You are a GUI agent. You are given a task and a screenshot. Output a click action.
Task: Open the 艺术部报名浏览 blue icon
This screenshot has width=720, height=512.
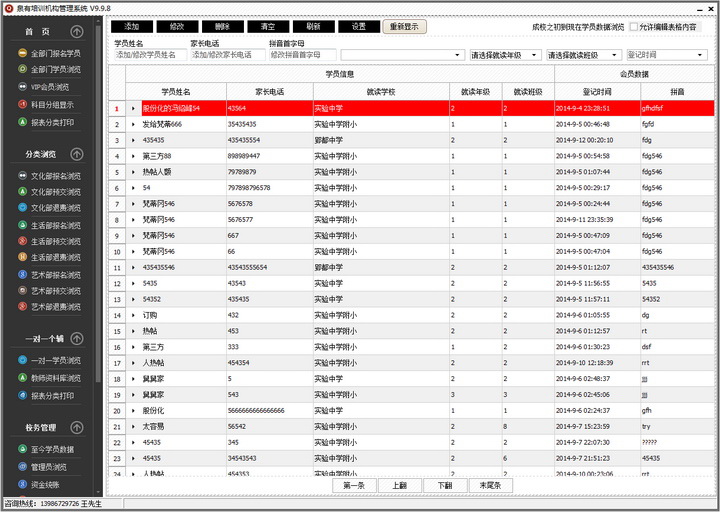(22, 274)
